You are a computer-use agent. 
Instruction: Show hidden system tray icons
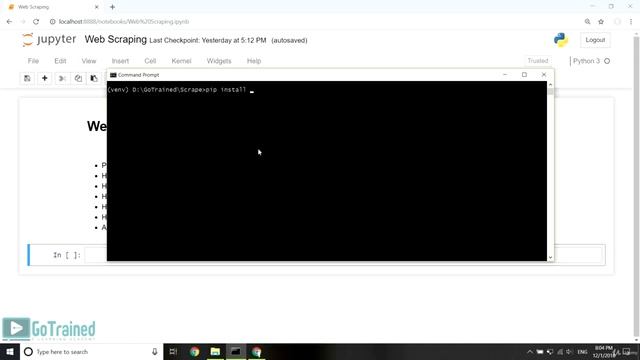[530, 352]
